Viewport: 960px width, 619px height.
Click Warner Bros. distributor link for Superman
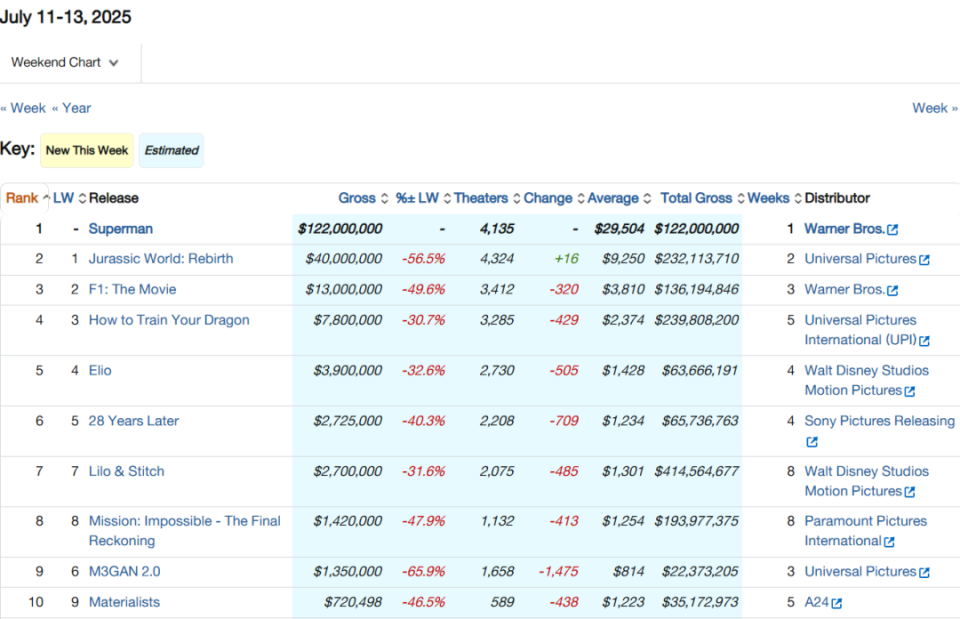(x=844, y=229)
